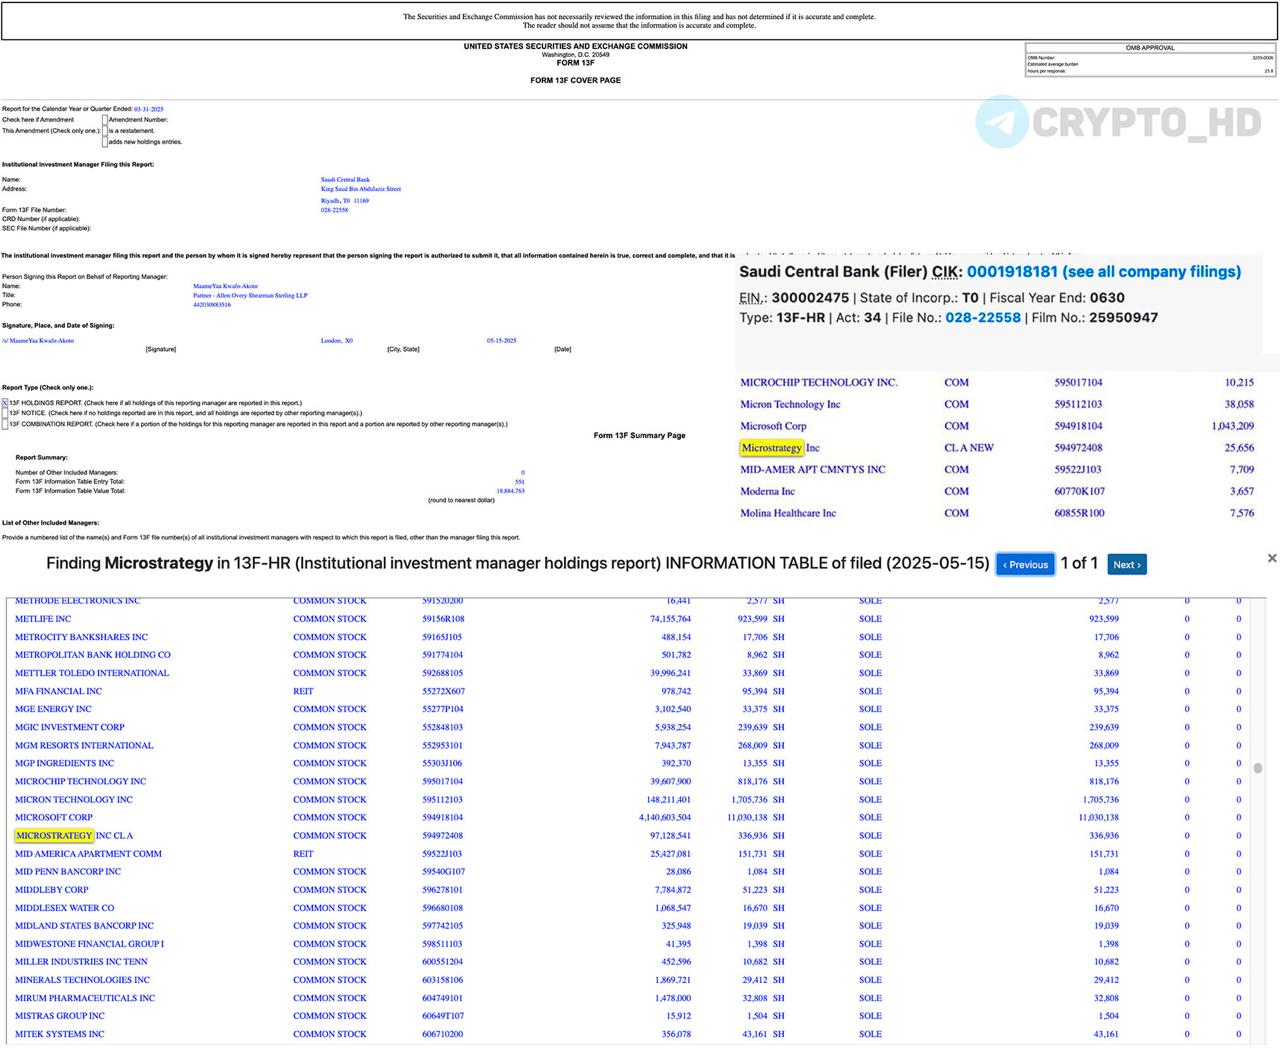1280x1058 pixels.
Task: Click Molina Healthcare Inc in upper table
Action: click(x=788, y=514)
